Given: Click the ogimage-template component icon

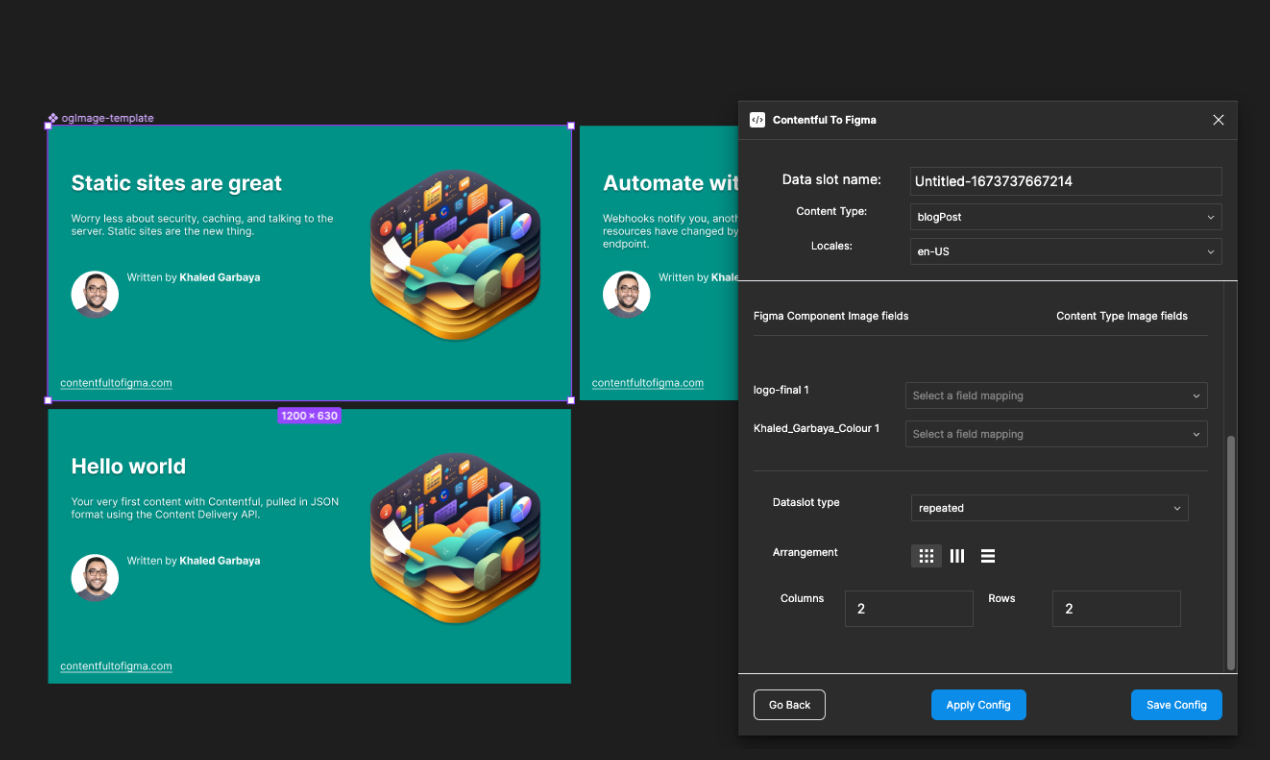Looking at the screenshot, I should tap(53, 118).
